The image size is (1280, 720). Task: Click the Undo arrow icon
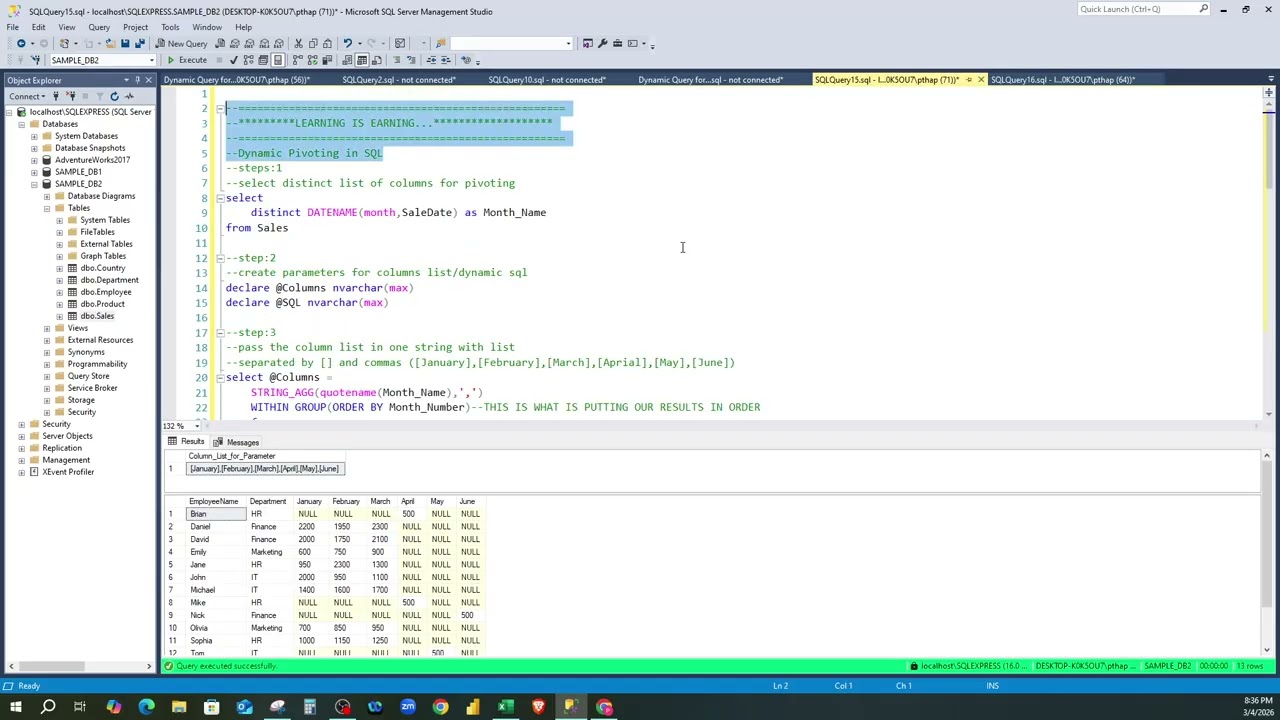[x=347, y=43]
